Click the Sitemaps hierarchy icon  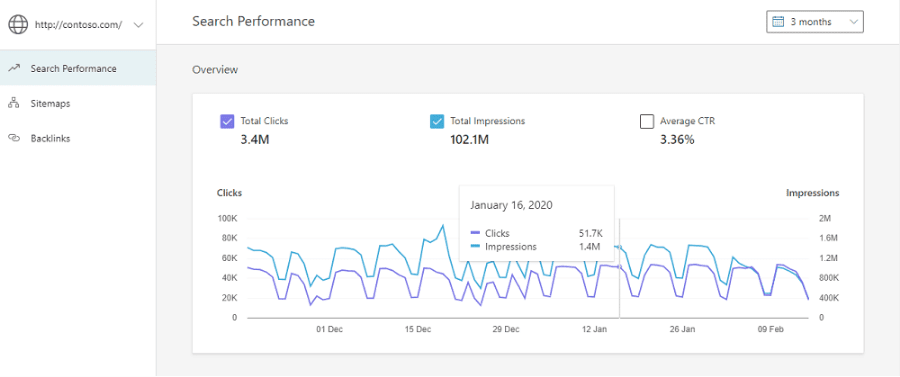pyautogui.click(x=14, y=103)
